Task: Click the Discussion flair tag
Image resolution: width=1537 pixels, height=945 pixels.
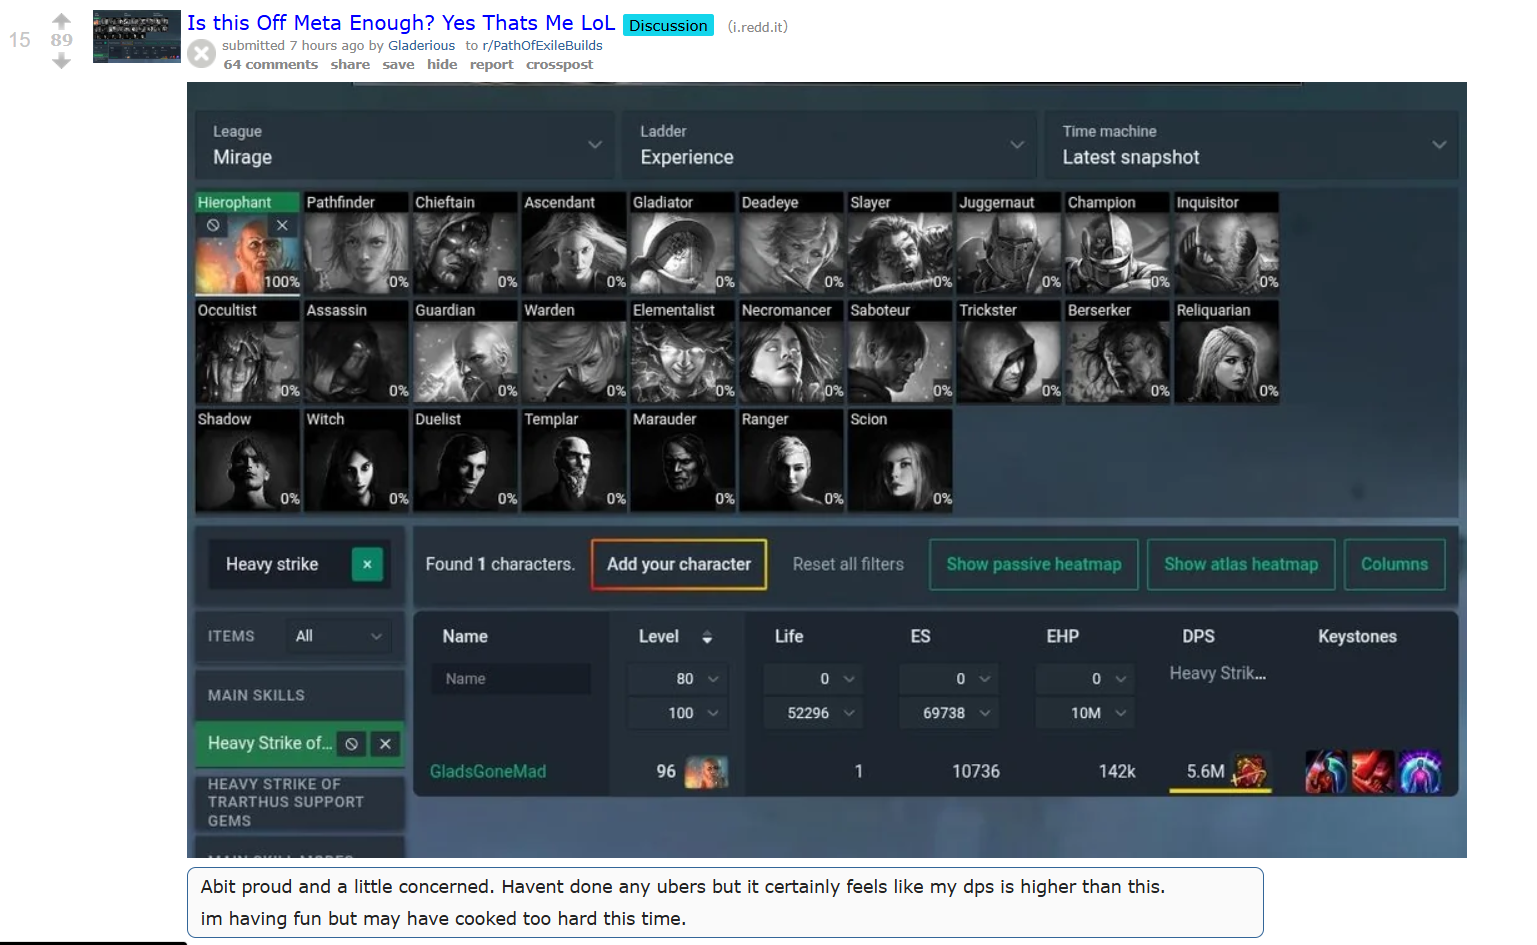Action: pyautogui.click(x=668, y=25)
